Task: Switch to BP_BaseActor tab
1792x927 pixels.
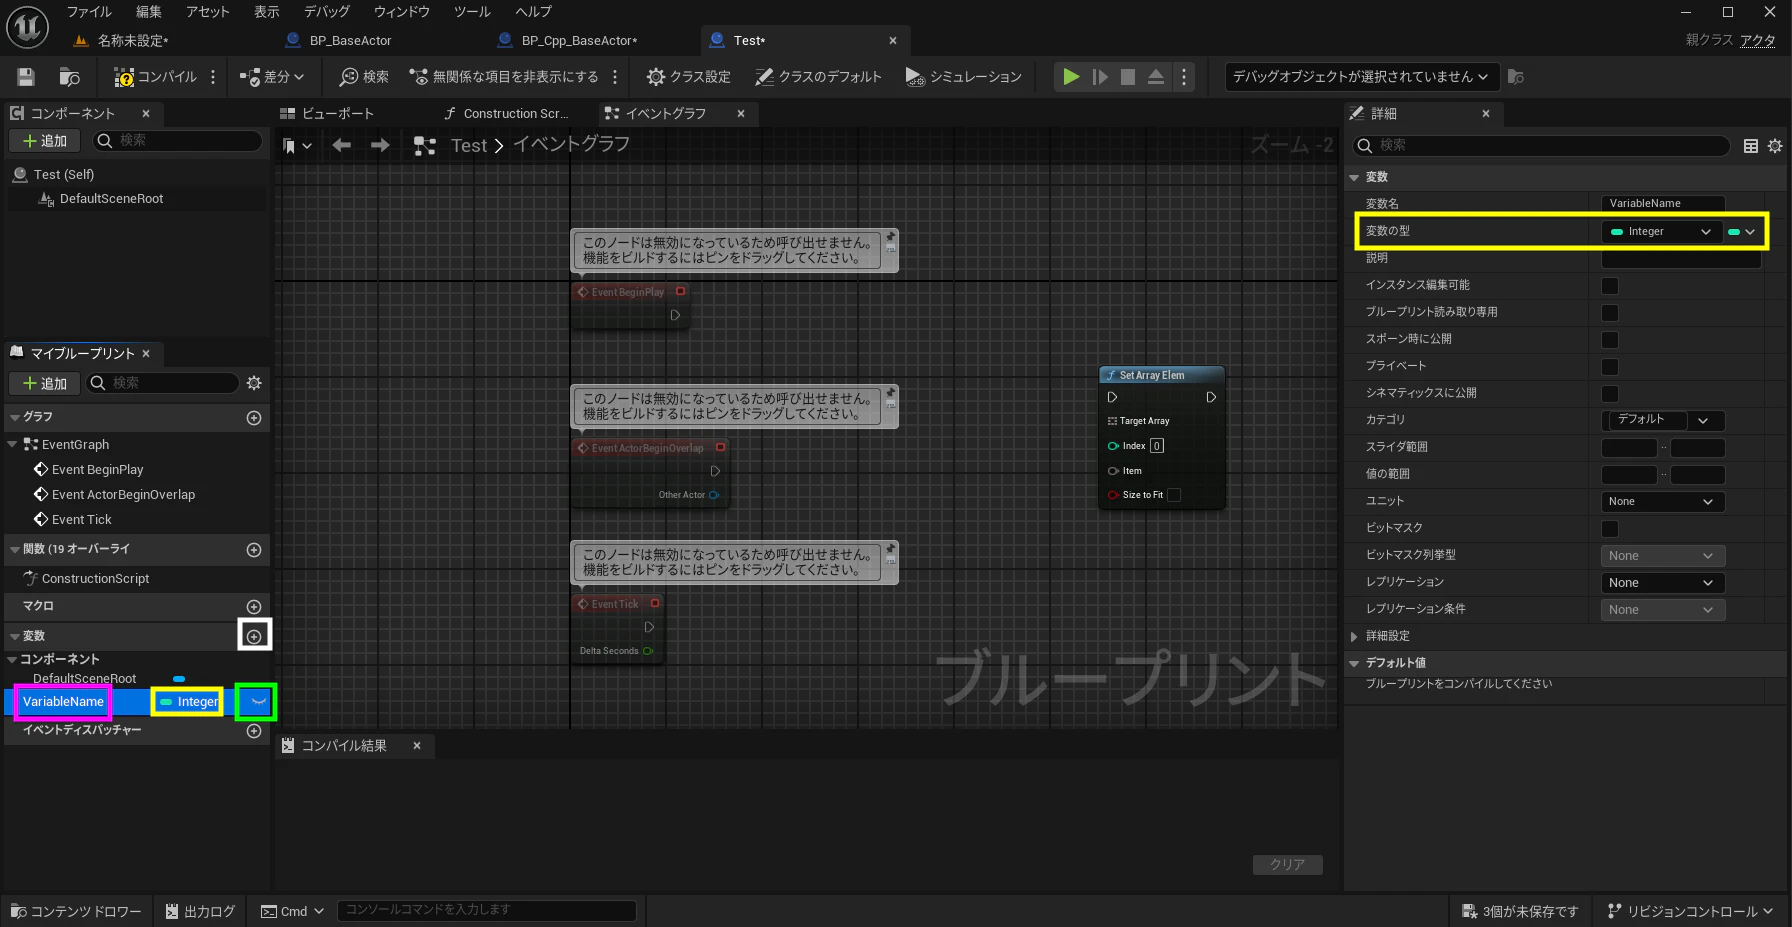Action: tap(350, 41)
